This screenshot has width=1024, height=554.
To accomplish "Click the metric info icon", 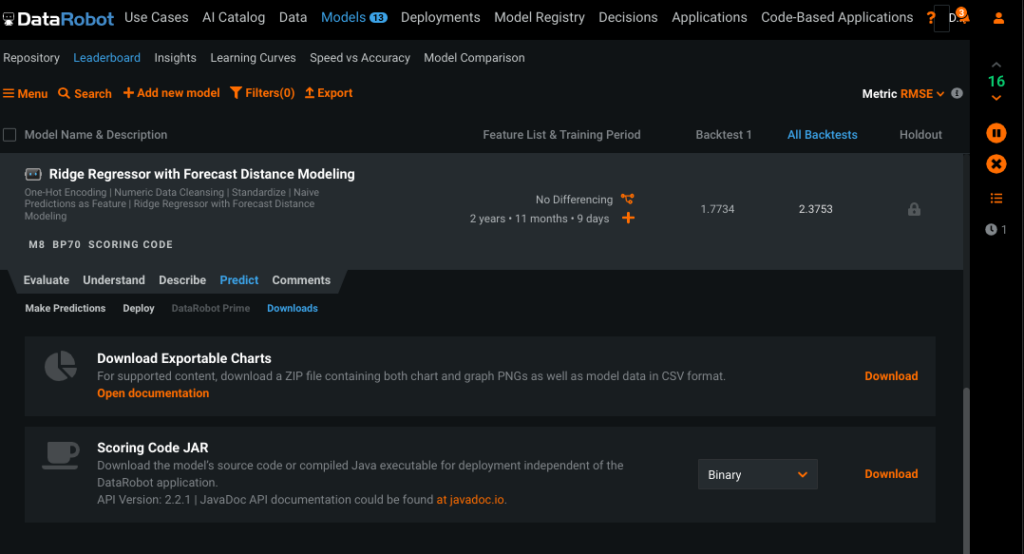I will pos(957,94).
